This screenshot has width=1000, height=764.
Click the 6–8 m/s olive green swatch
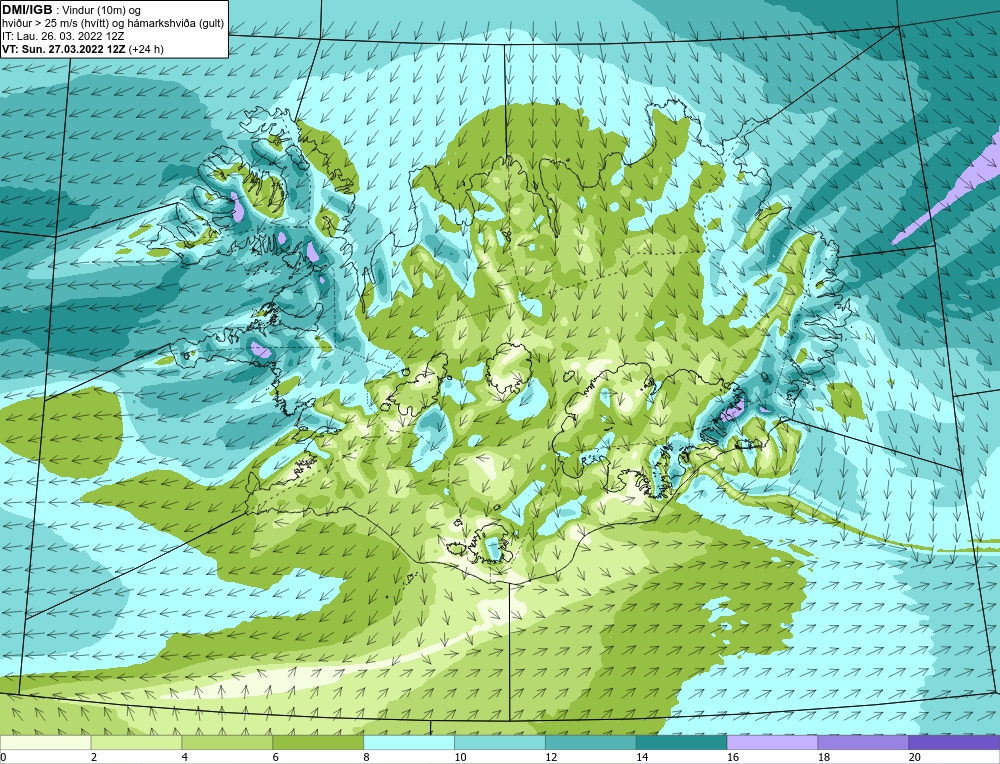[318, 742]
